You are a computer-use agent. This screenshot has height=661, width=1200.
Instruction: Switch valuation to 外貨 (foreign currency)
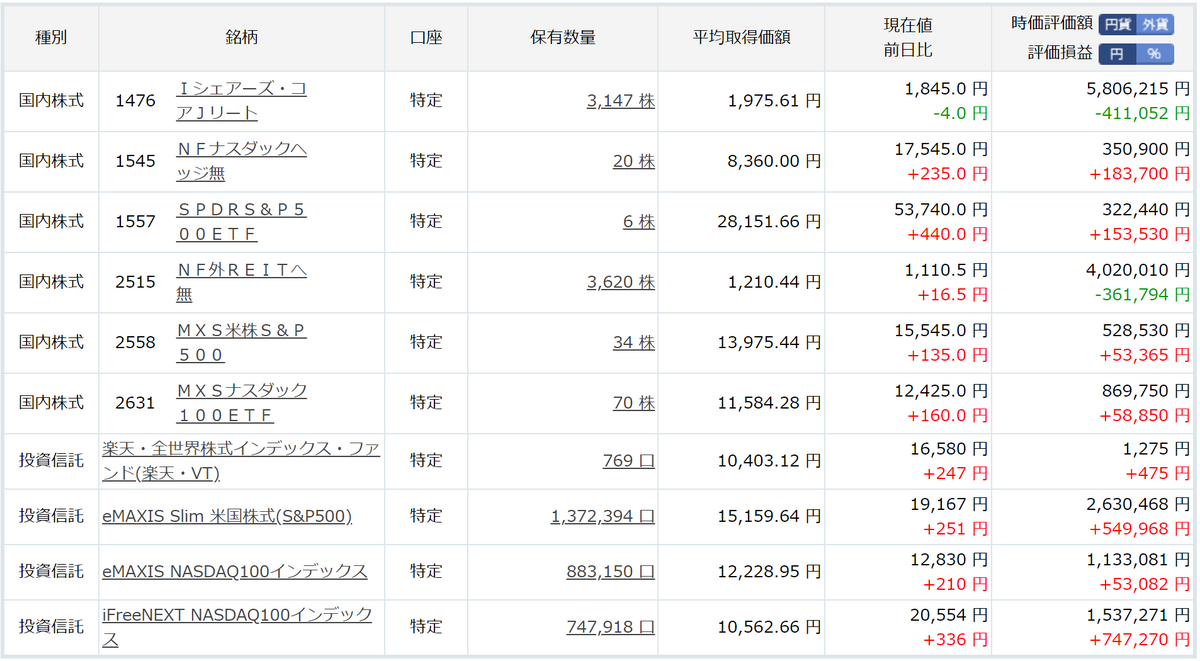tap(1157, 25)
